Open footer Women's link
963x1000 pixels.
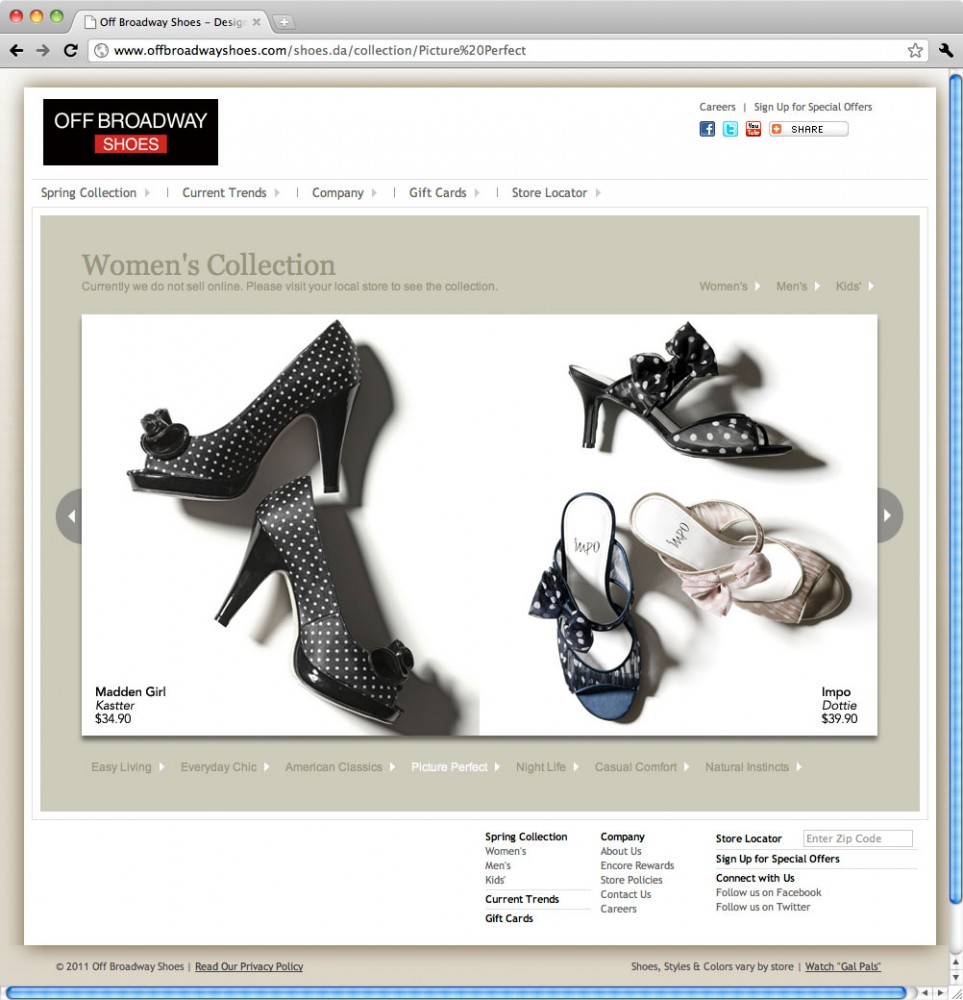[506, 851]
